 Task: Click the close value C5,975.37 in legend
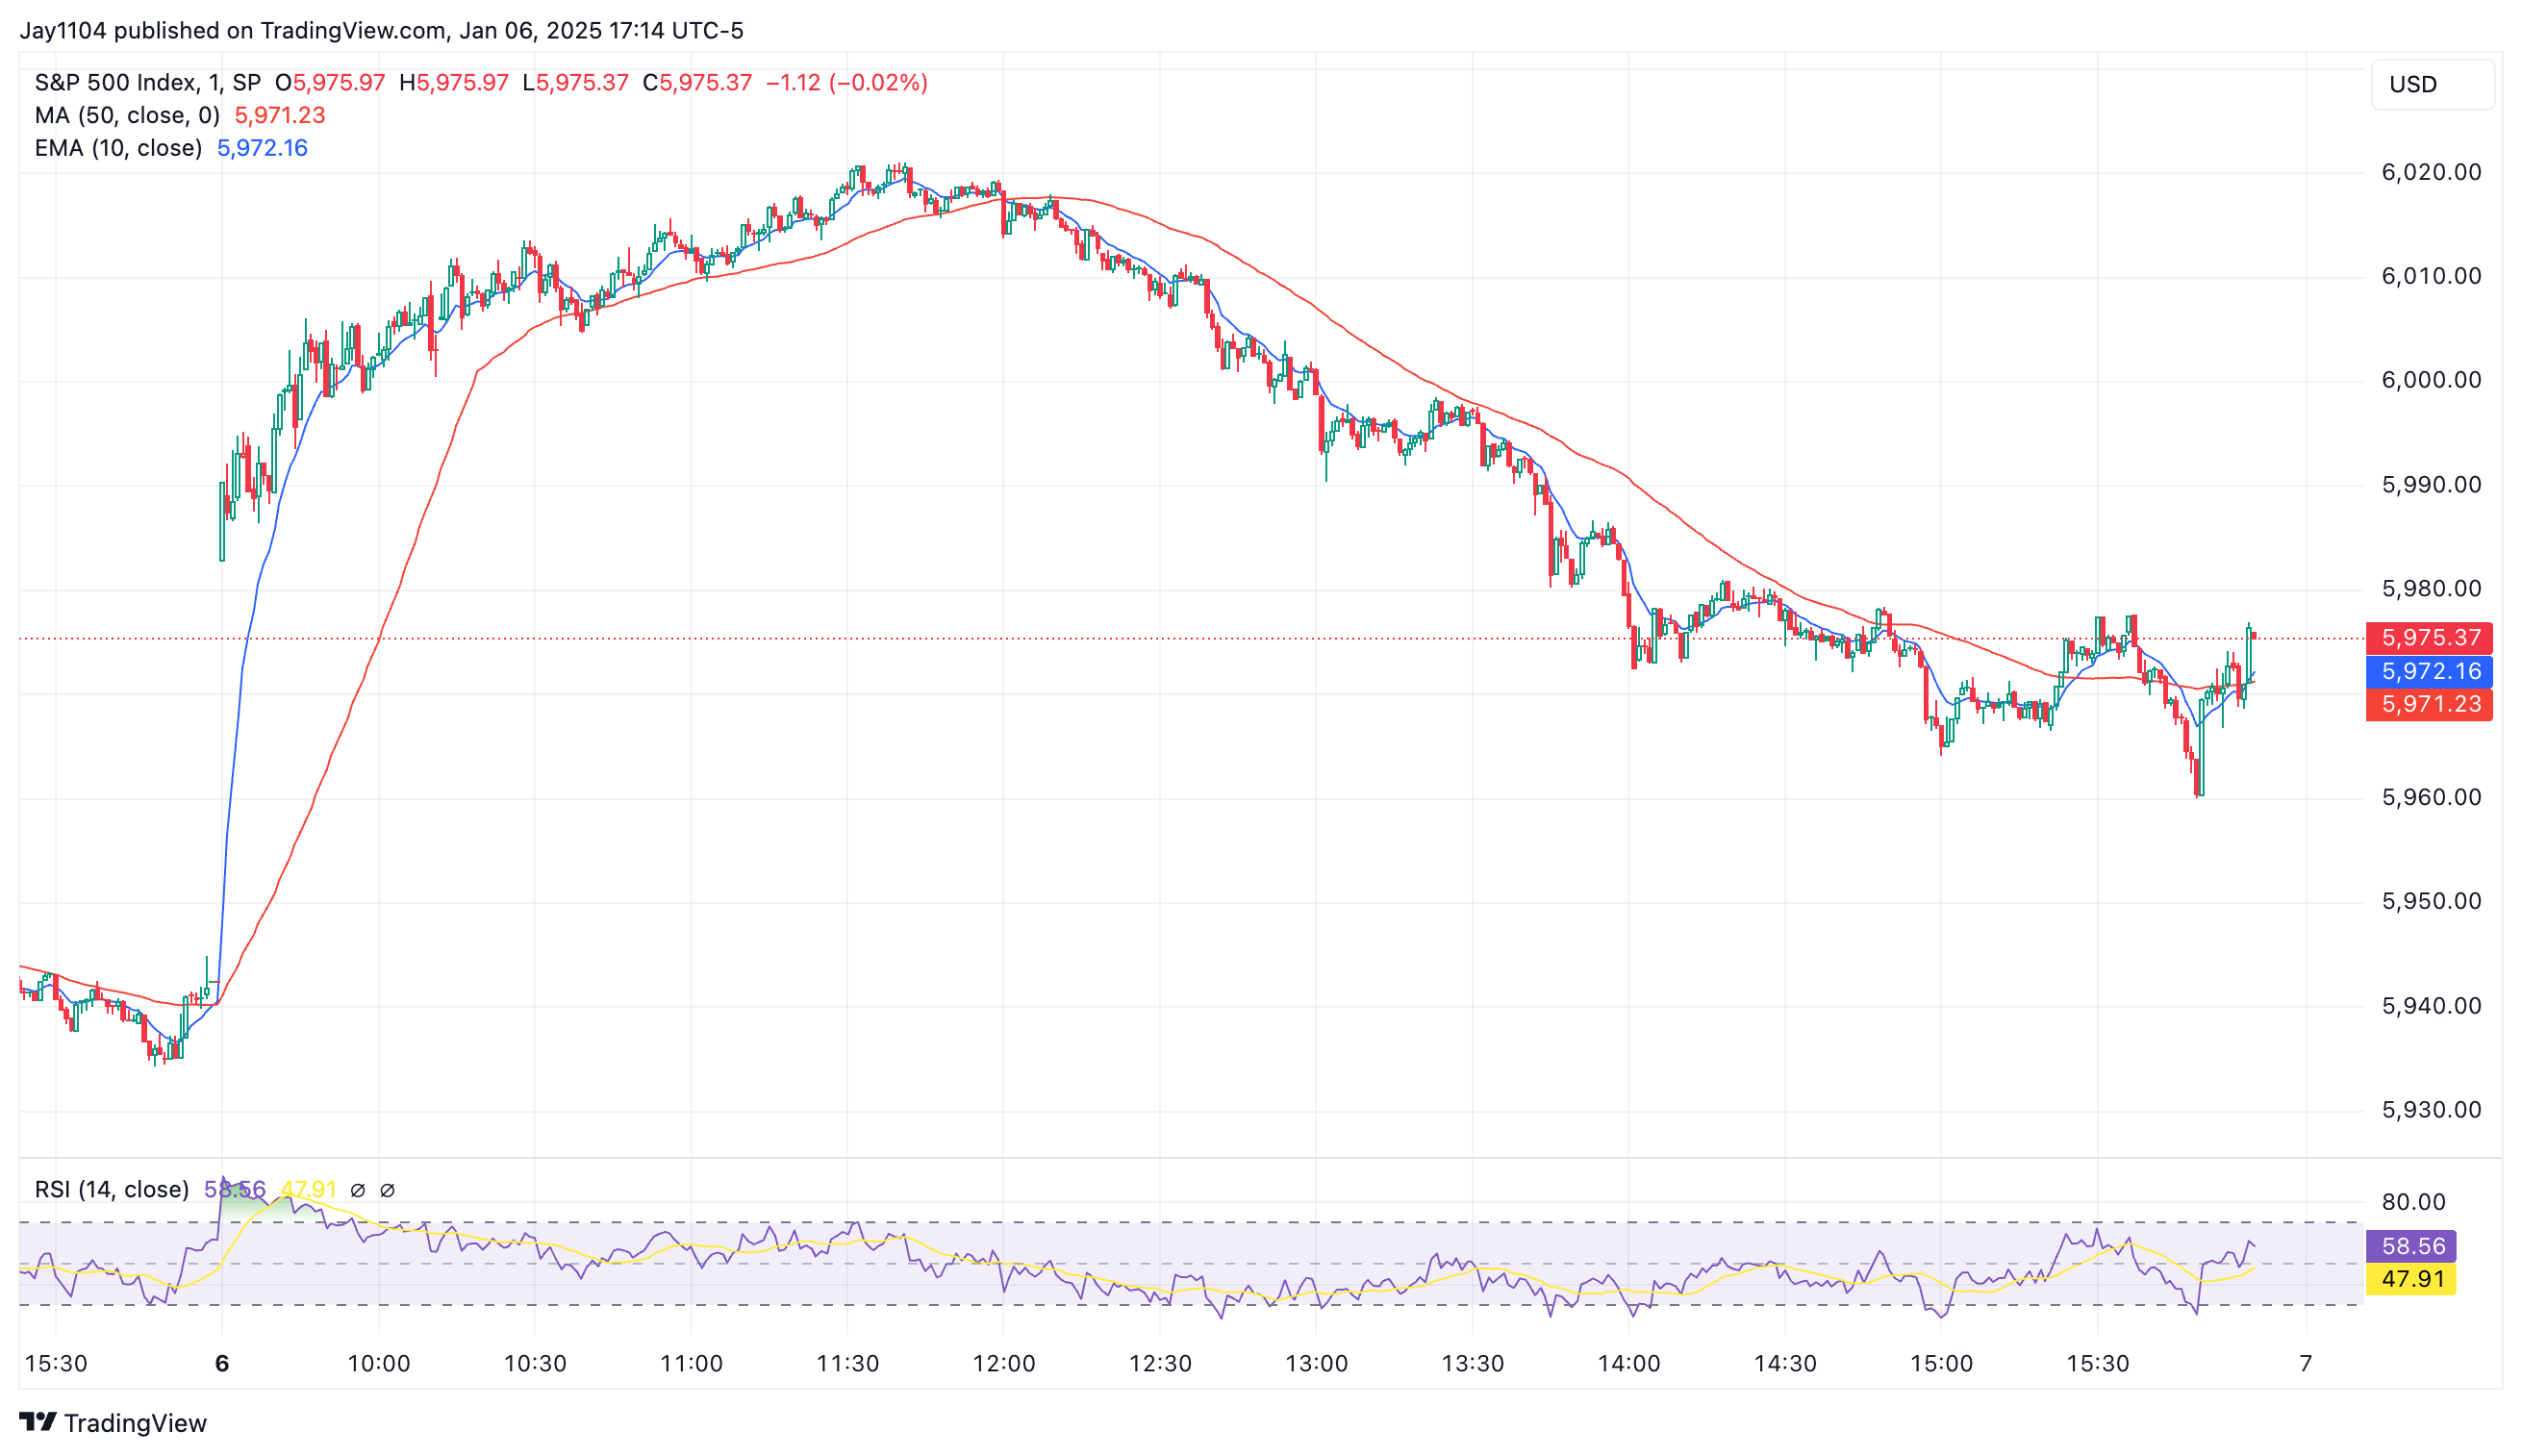click(x=697, y=83)
